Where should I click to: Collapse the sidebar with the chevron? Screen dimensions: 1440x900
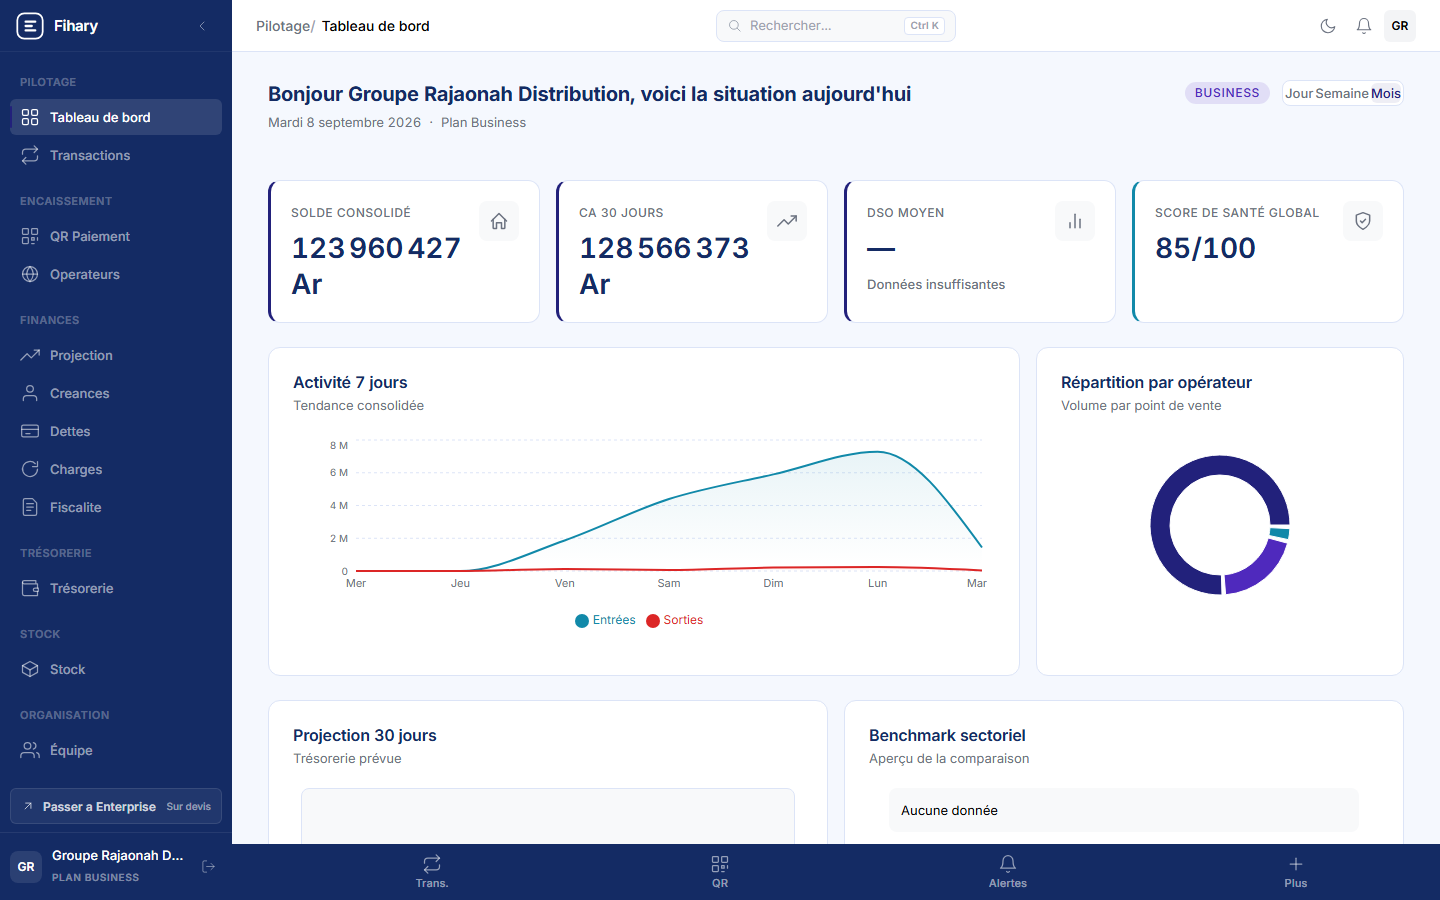coord(202,26)
